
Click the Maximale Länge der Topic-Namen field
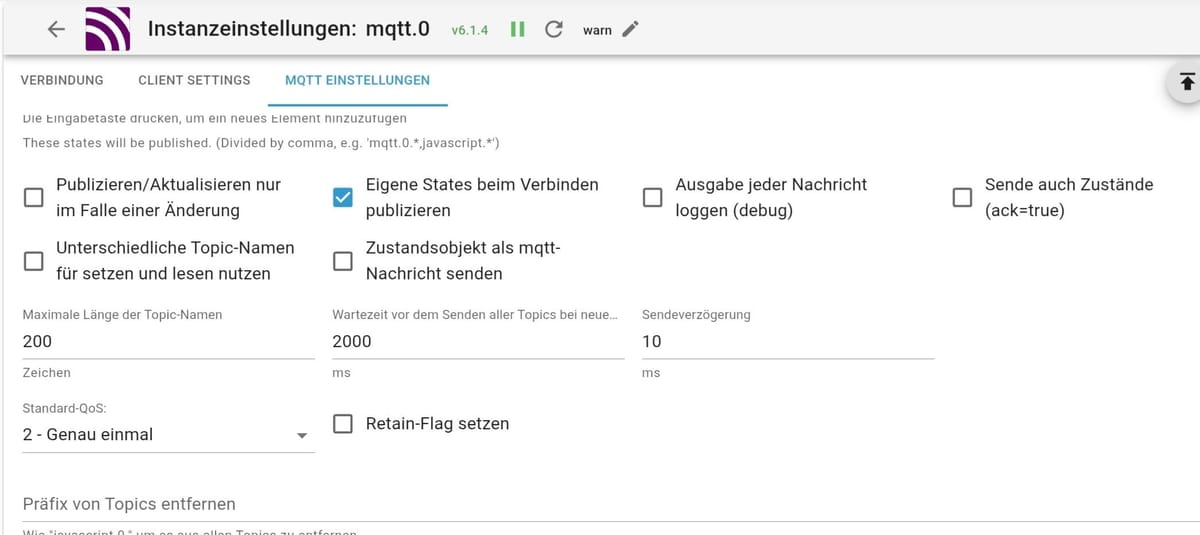click(168, 341)
